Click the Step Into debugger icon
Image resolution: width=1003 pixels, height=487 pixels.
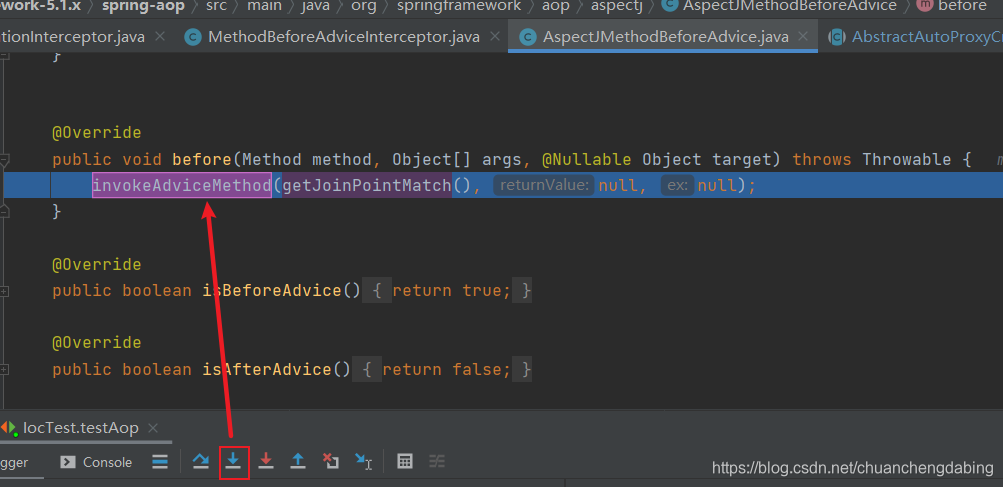[233, 461]
